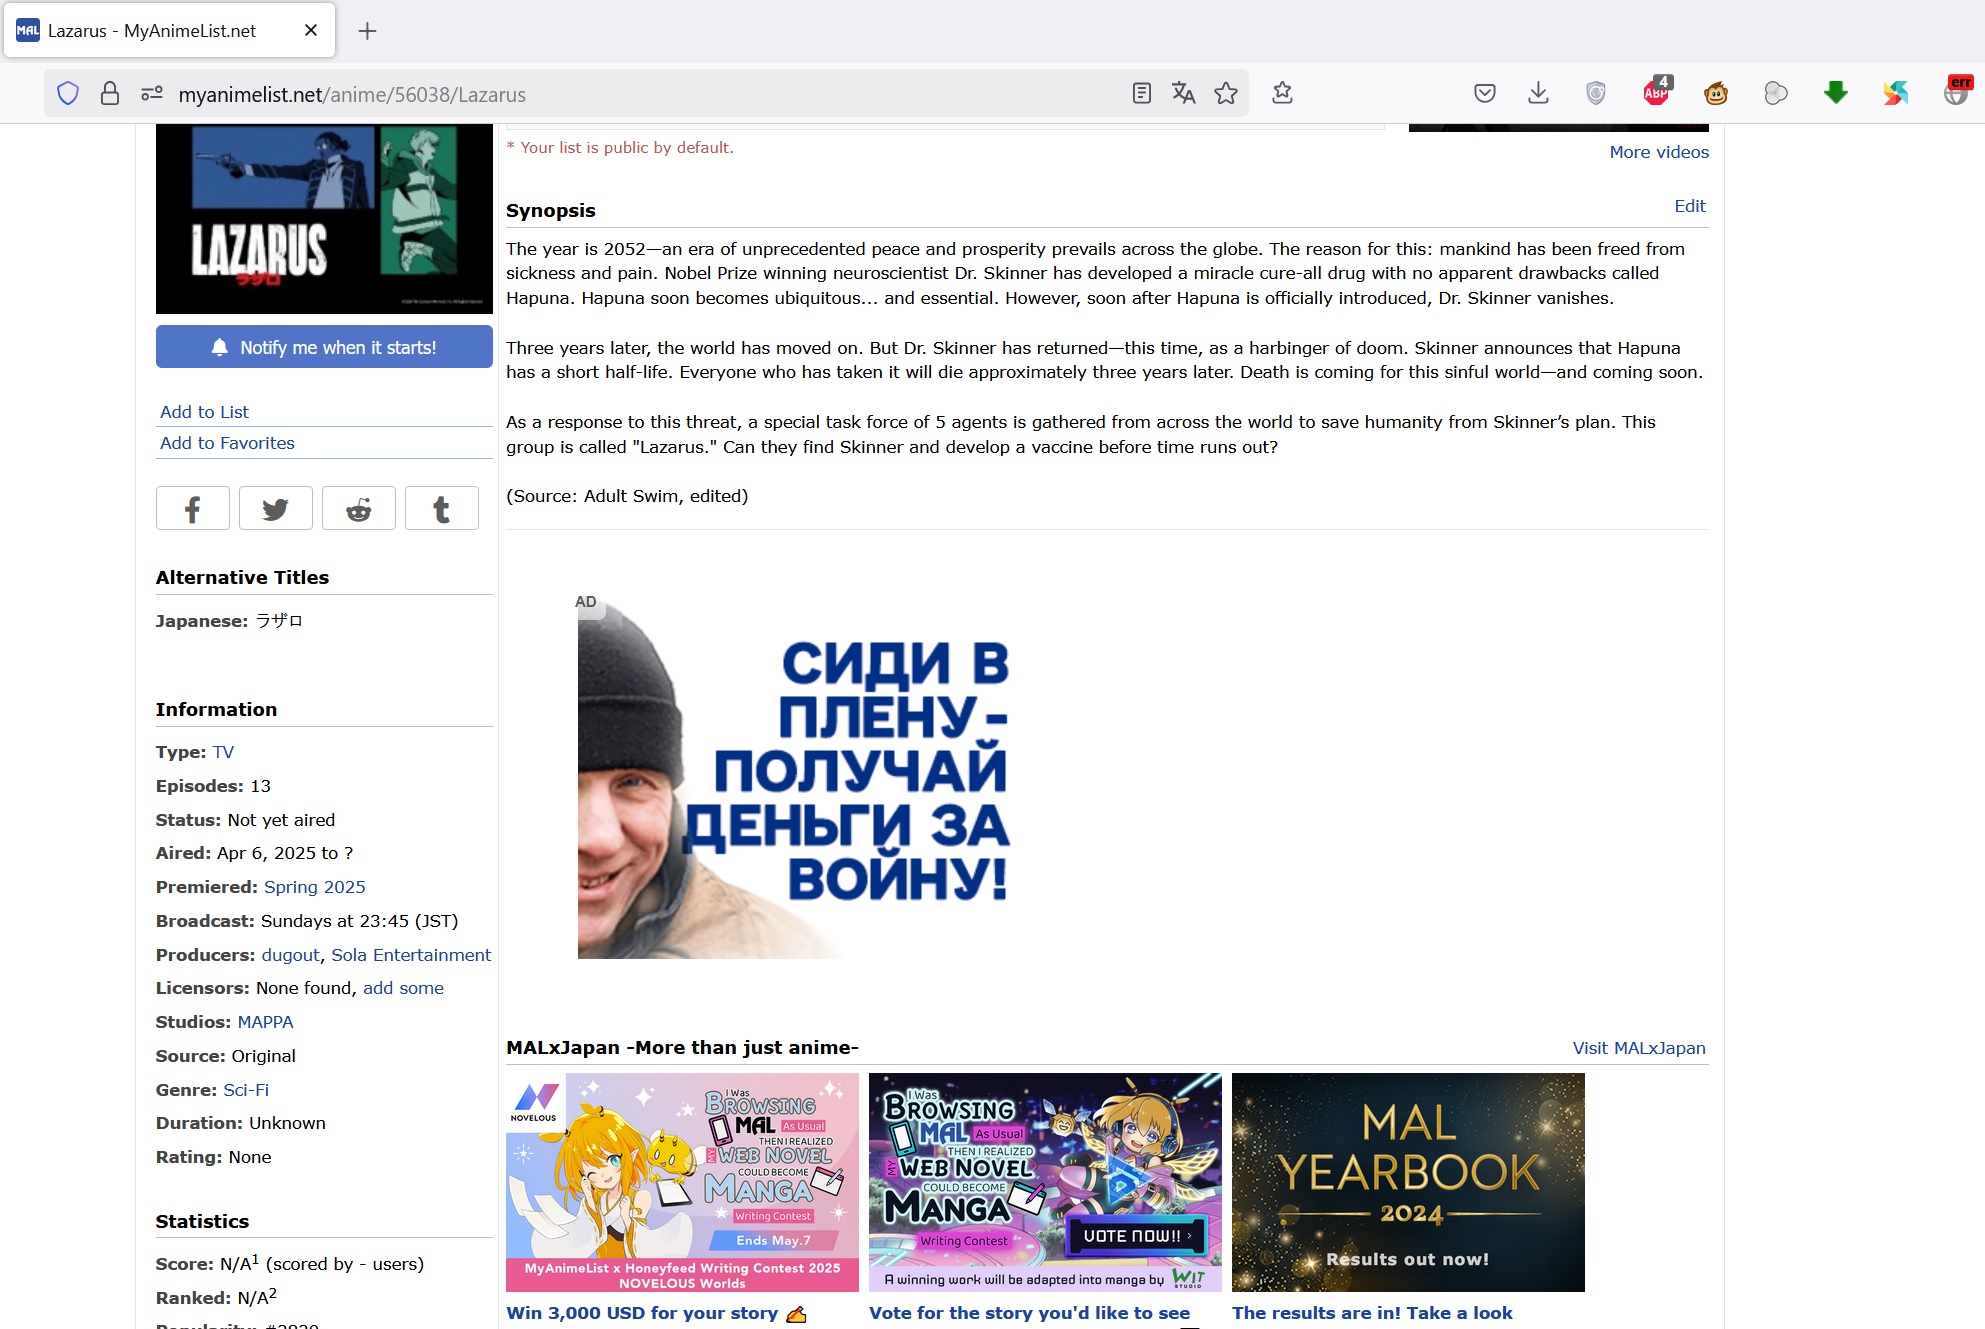Click the site padlock security icon
The image size is (1985, 1329).
click(110, 94)
